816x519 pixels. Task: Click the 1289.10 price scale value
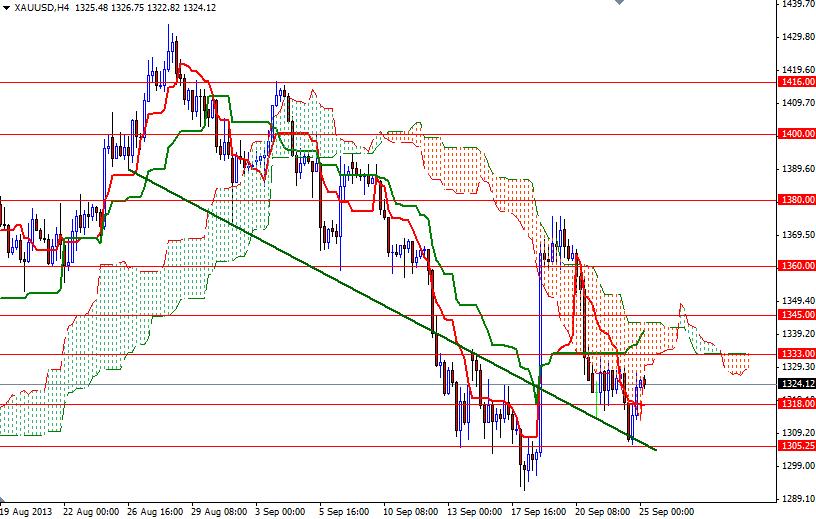click(798, 498)
